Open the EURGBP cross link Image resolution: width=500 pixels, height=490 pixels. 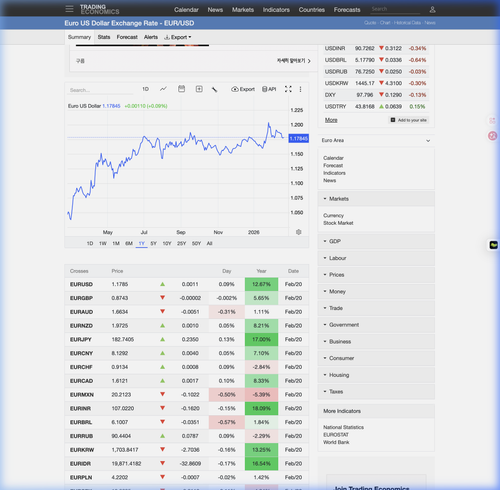81,298
